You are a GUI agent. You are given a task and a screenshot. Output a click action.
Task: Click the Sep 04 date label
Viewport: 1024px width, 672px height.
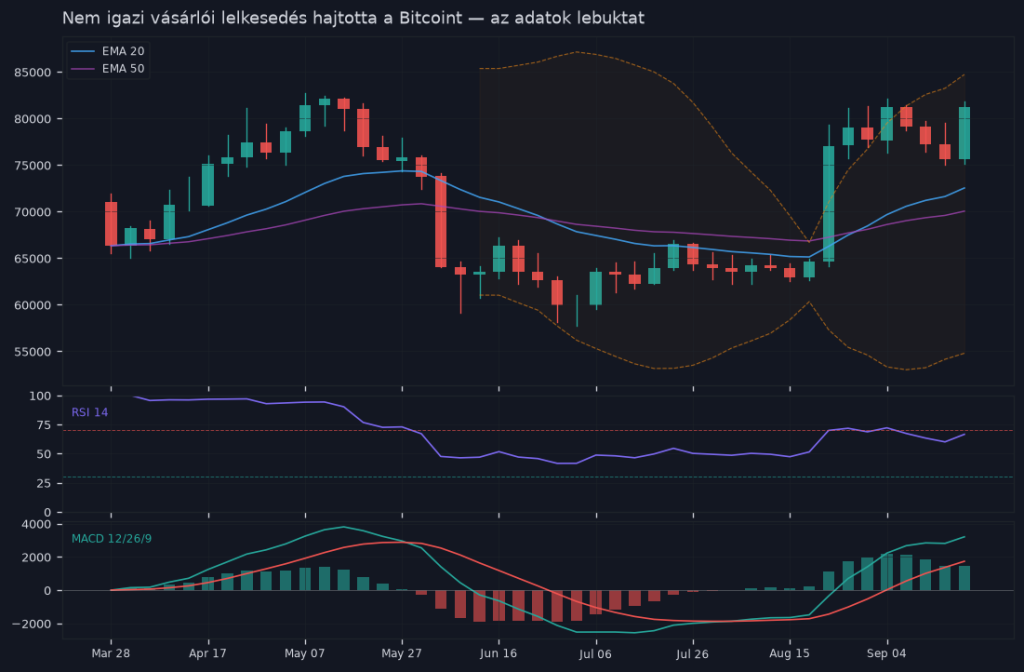887,654
